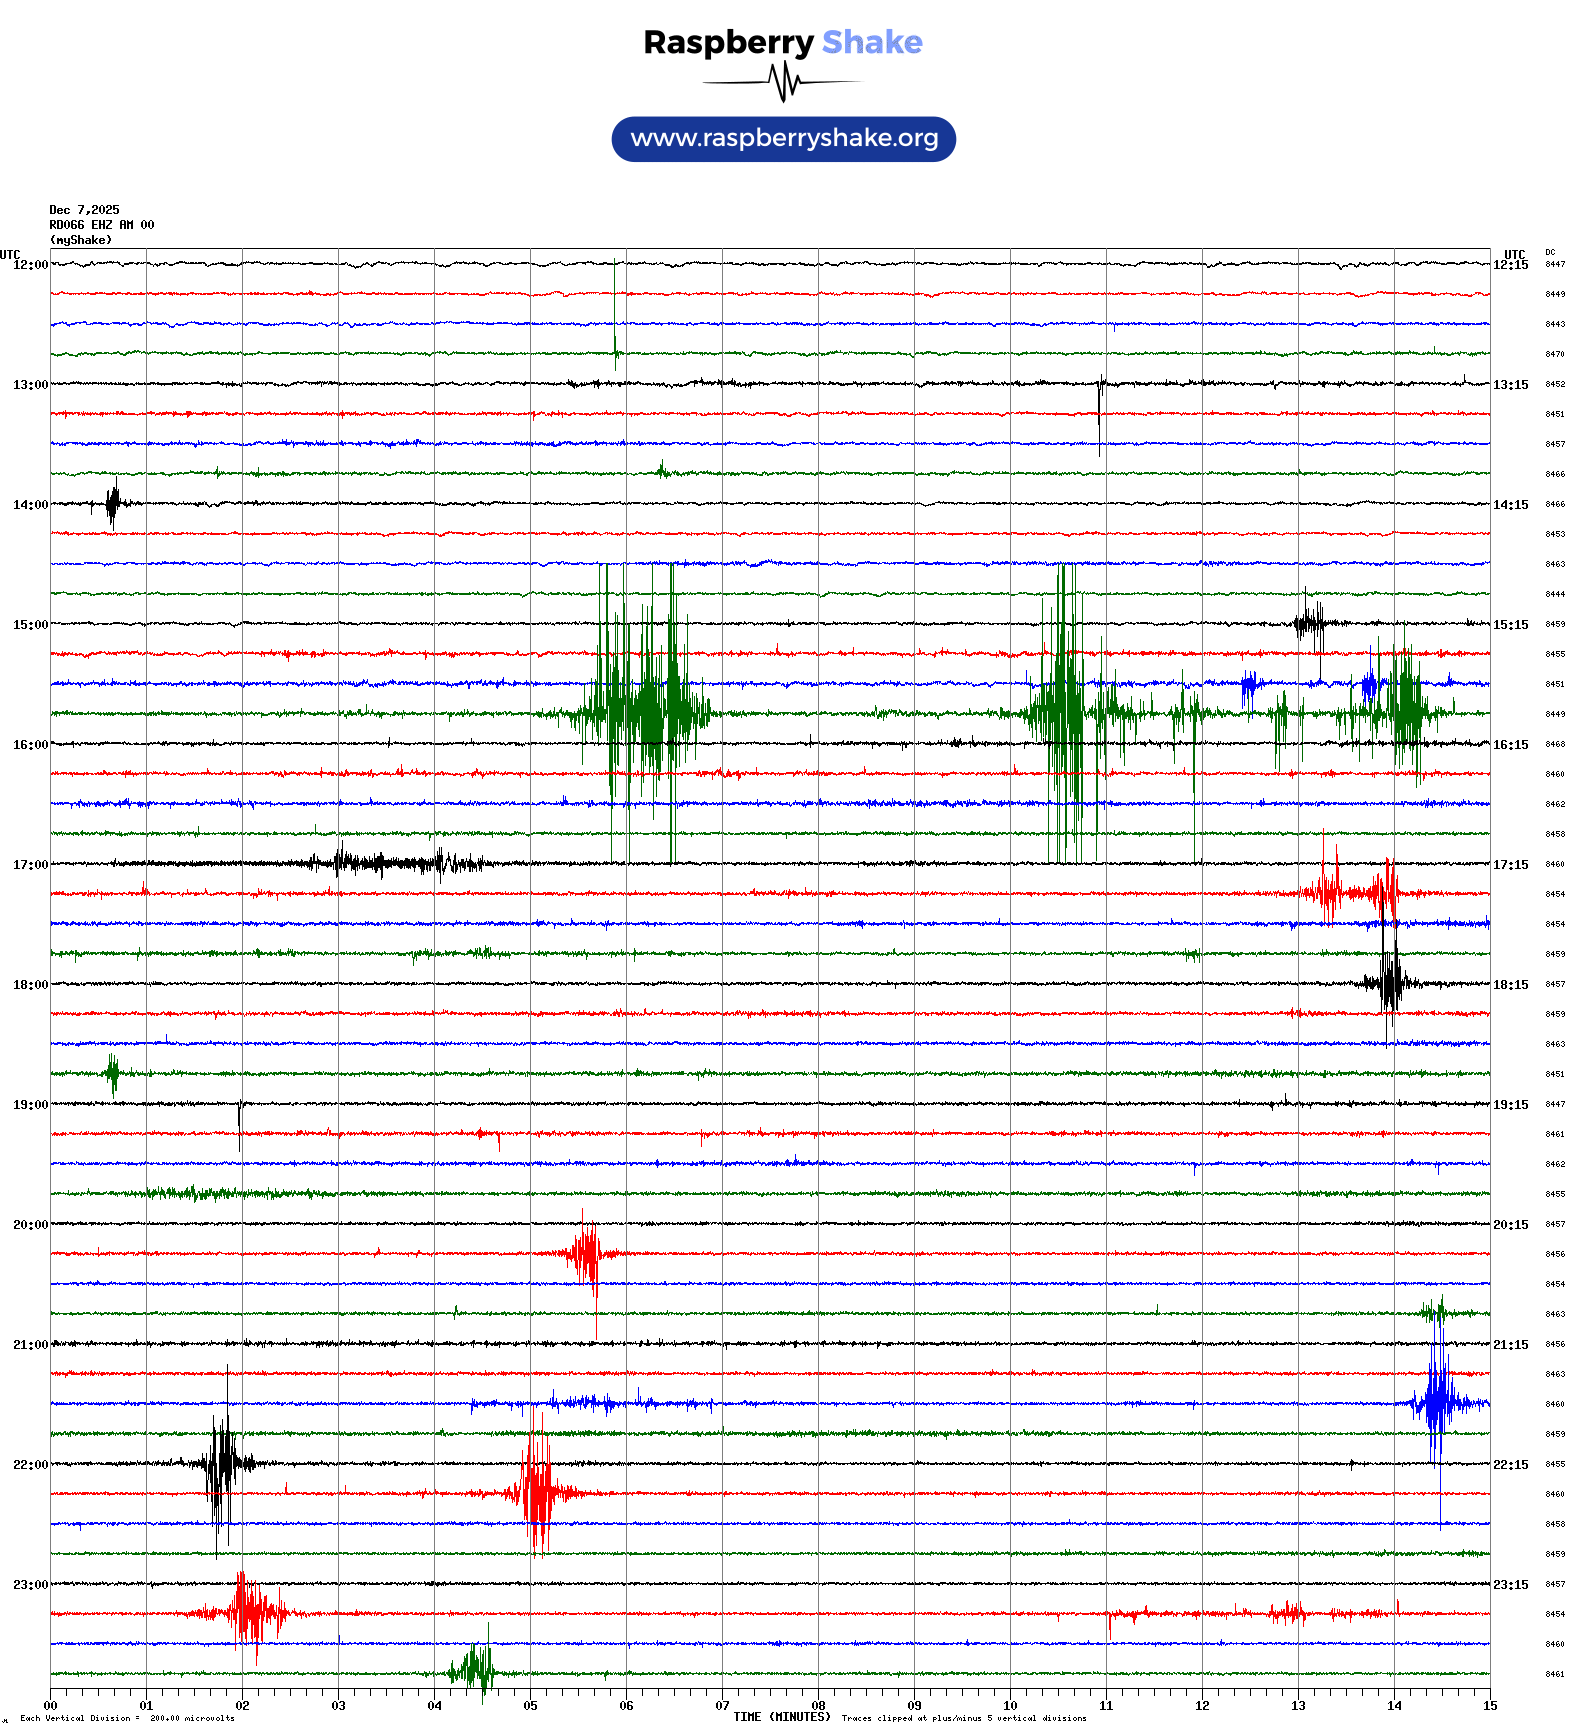Viewport: 1570px width, 1732px height.
Task: Click the (myShake) label
Action: (x=80, y=240)
